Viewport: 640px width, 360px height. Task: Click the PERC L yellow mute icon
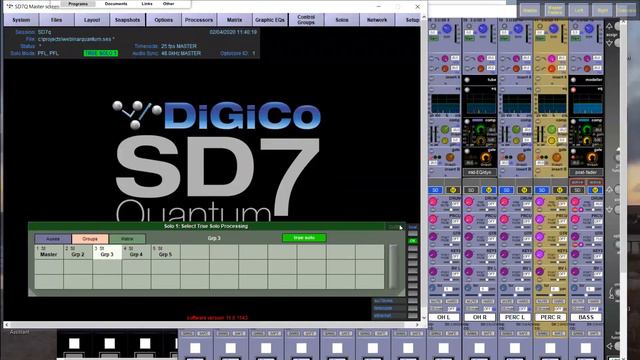click(524, 190)
